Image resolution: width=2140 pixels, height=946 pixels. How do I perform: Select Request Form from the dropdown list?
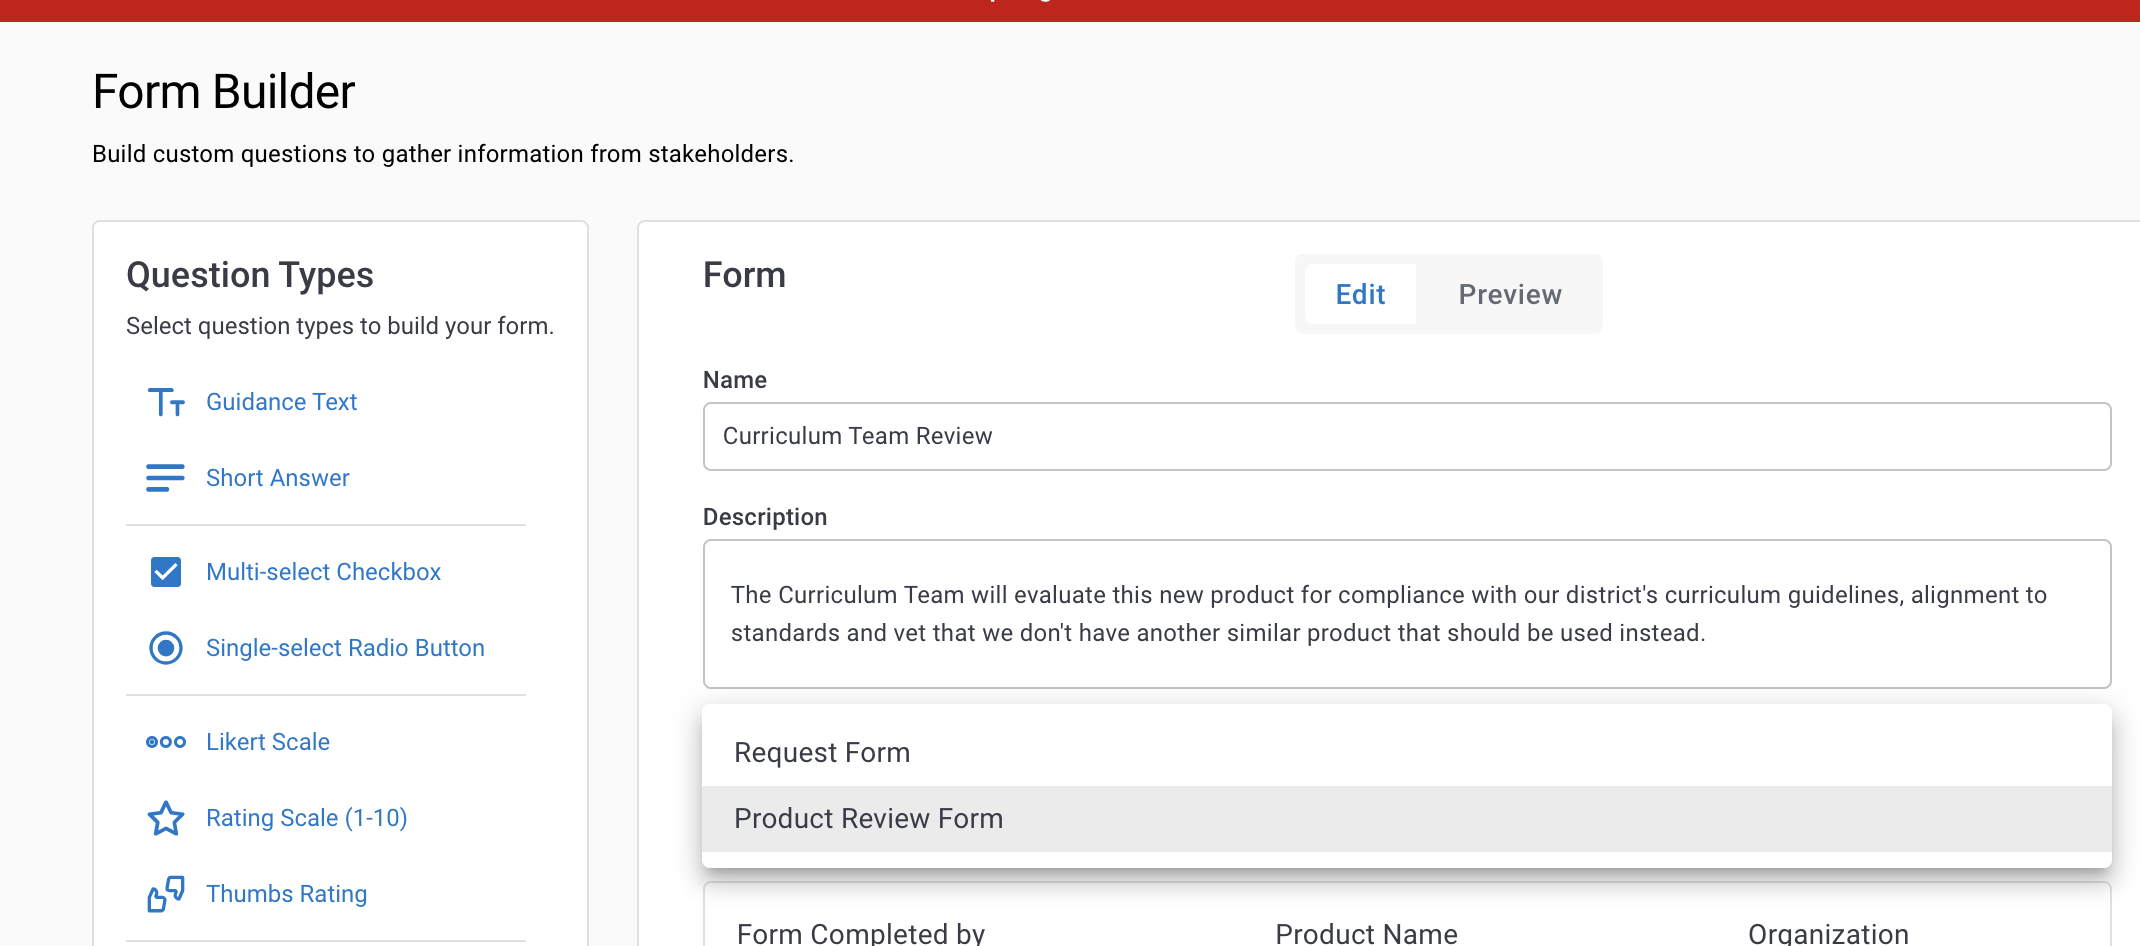[x=821, y=752]
